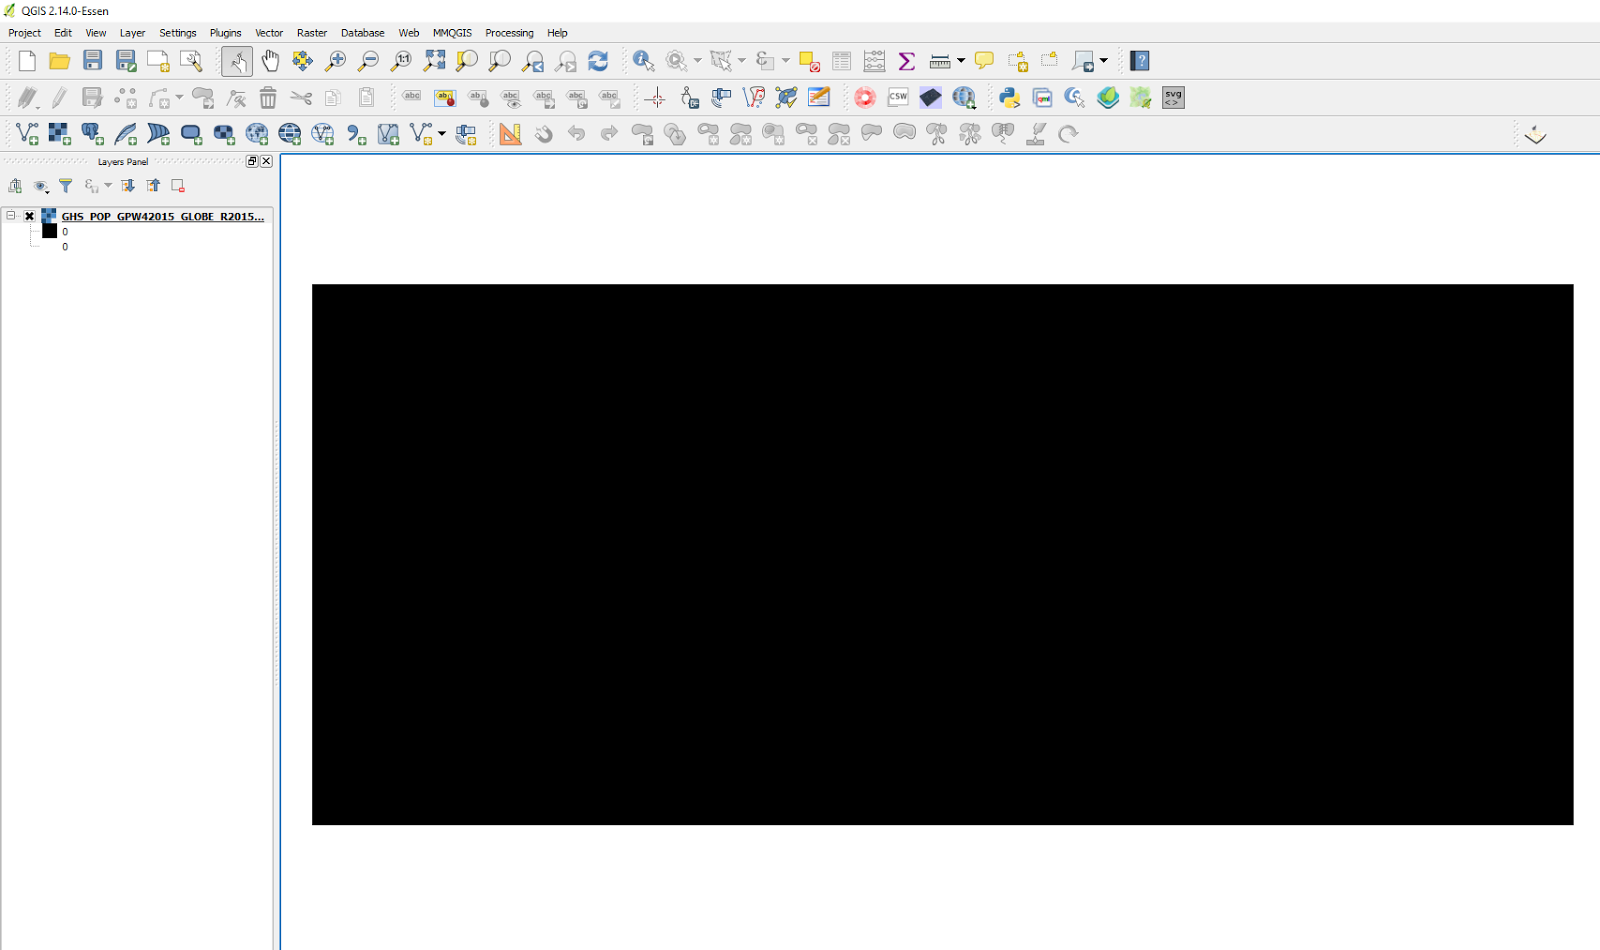Float the Layers Panel undock button
The height and width of the screenshot is (950, 1600).
(252, 161)
